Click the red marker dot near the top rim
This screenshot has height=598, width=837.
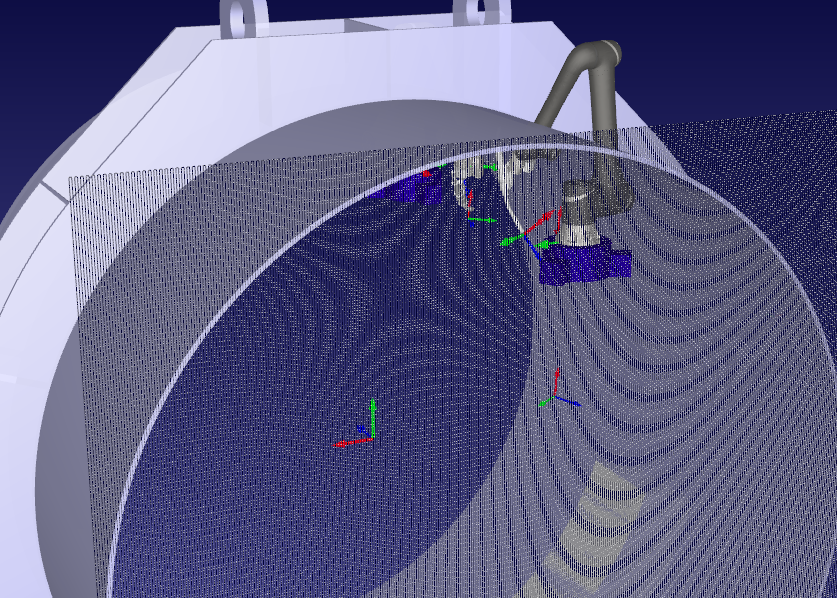coord(428,174)
